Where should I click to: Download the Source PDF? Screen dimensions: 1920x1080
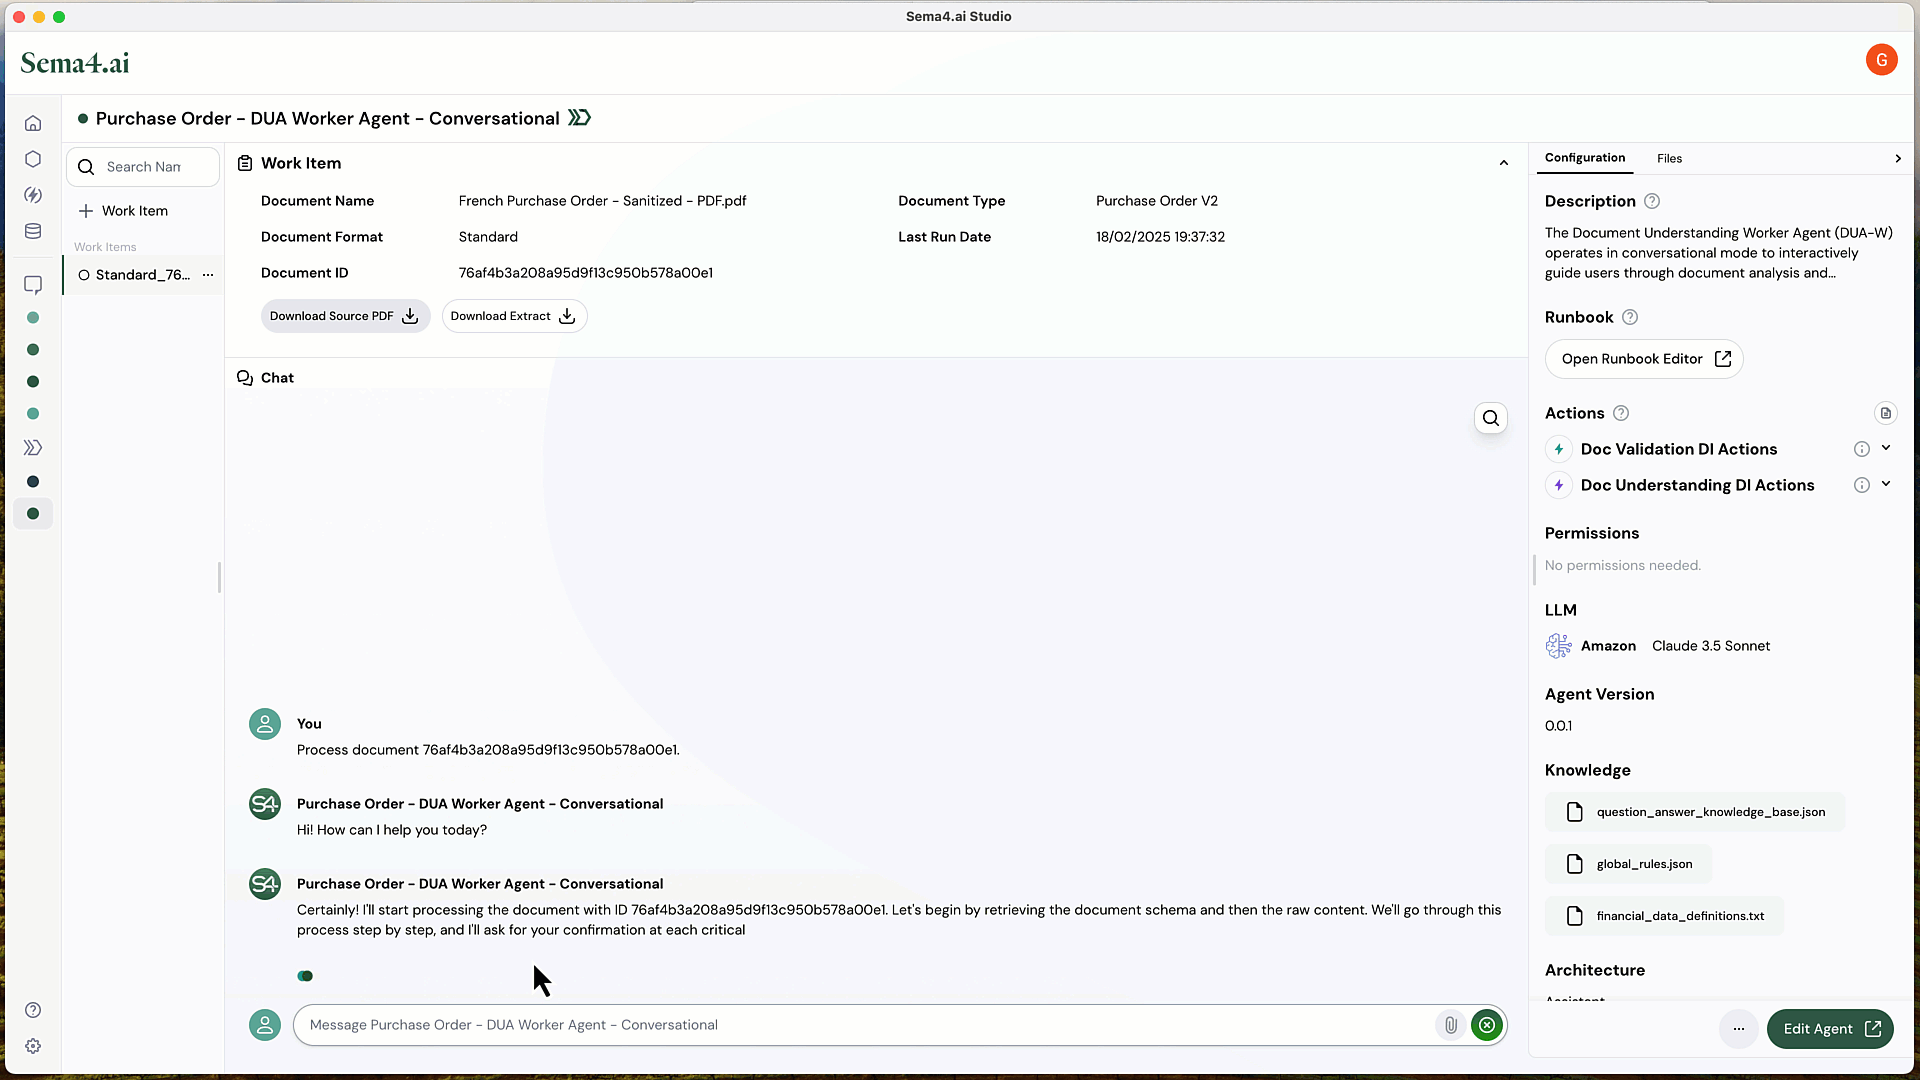pos(345,316)
